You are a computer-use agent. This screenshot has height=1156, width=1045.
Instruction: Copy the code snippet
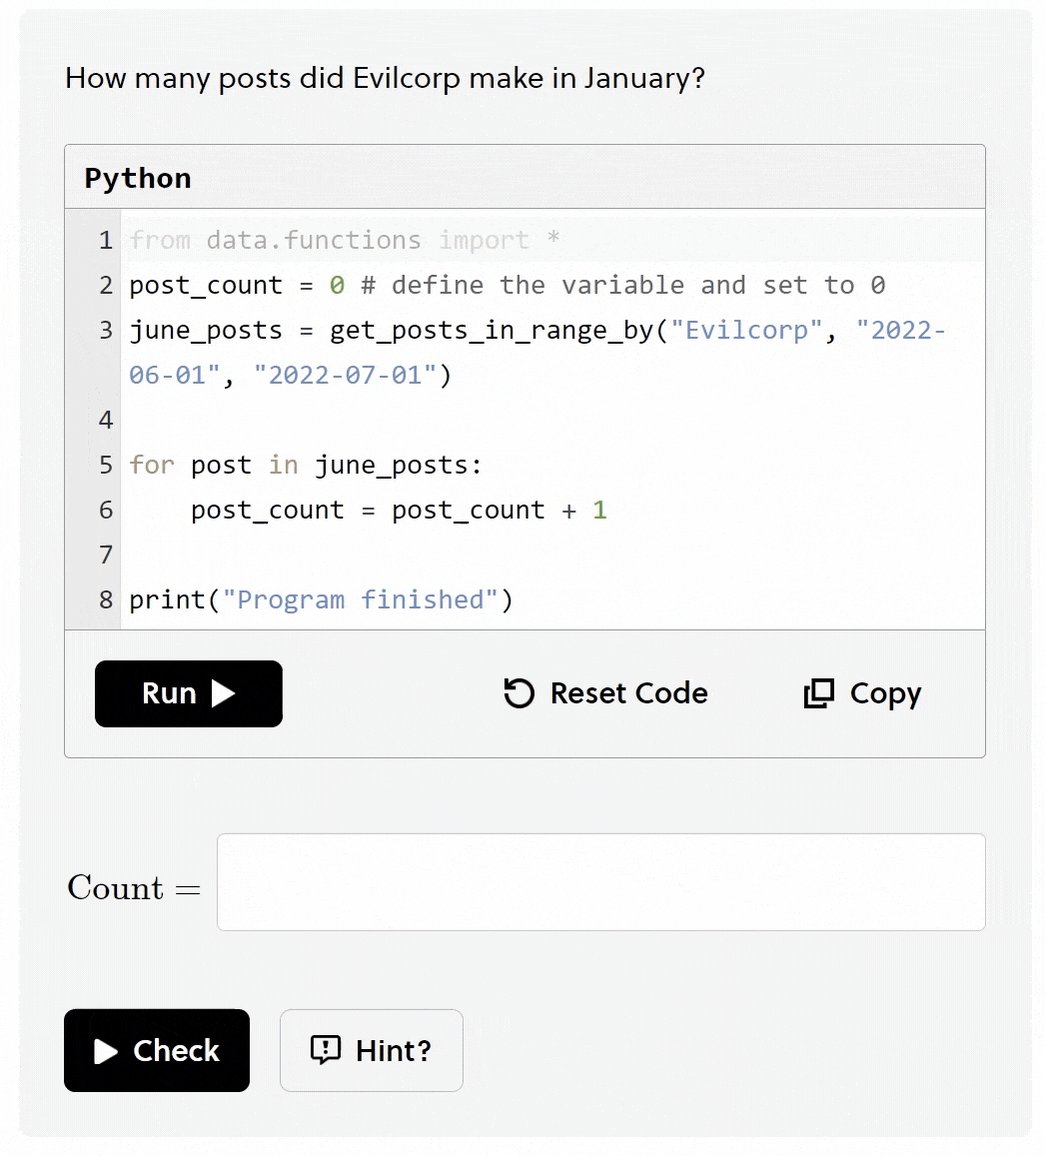click(862, 694)
